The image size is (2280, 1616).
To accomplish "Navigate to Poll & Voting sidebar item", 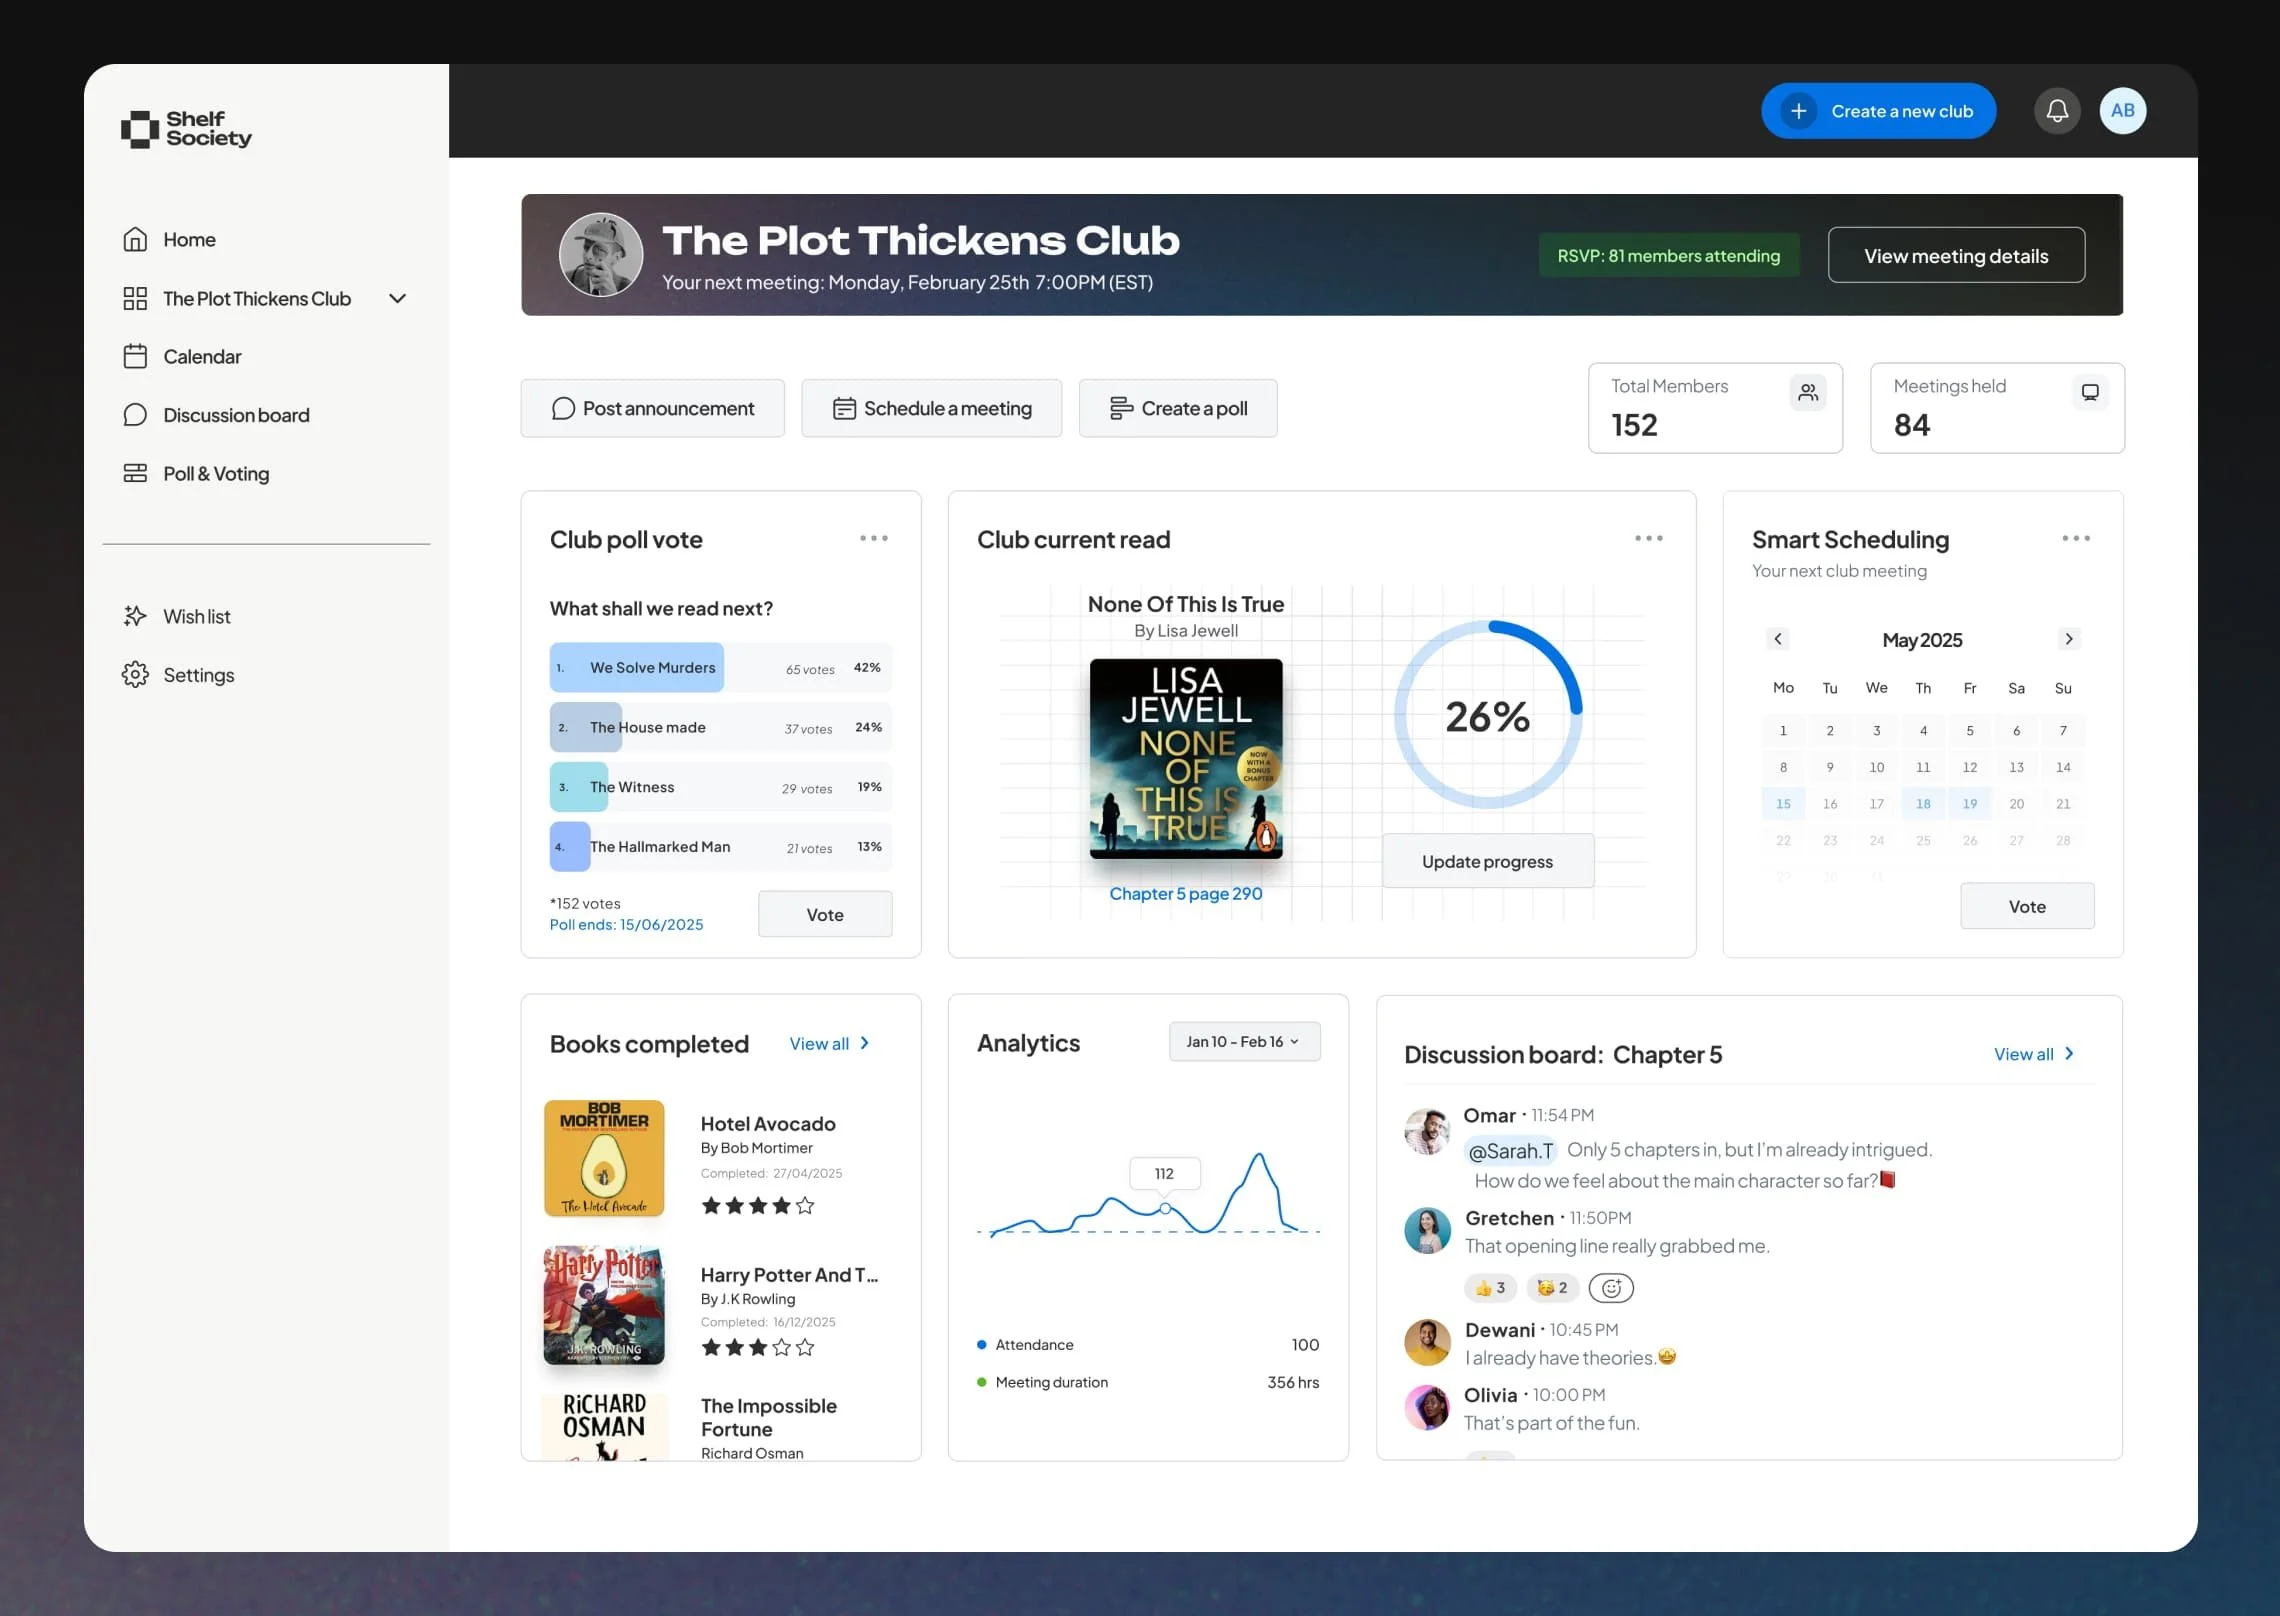I will [x=216, y=474].
